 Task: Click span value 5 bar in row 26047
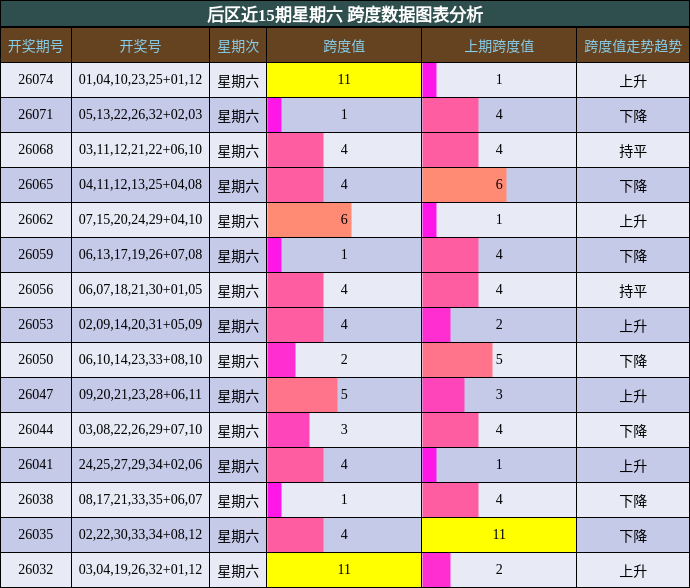pyautogui.click(x=302, y=394)
